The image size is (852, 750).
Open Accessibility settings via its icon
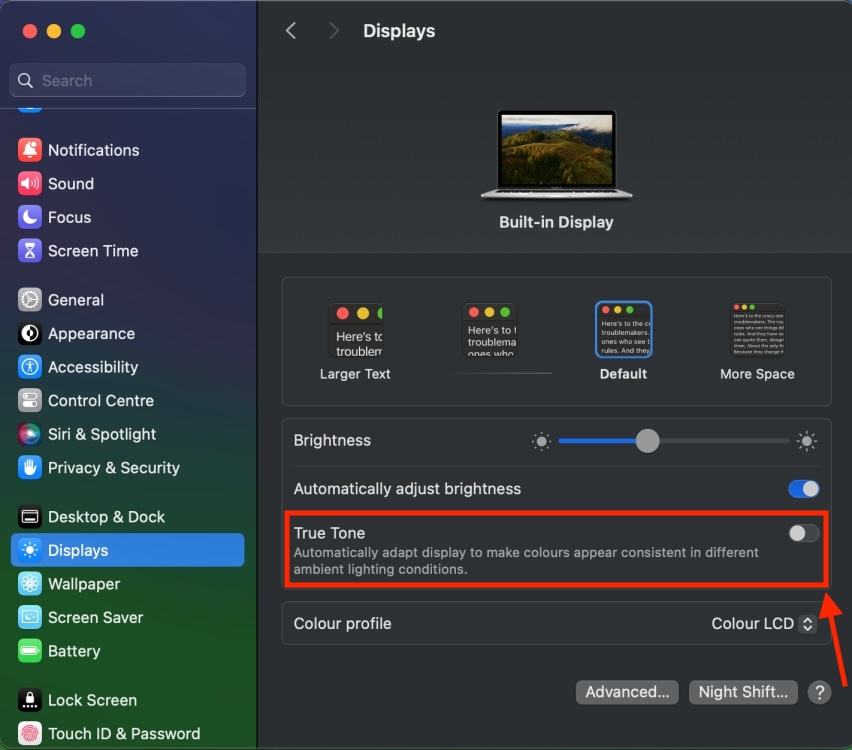pyautogui.click(x=28, y=367)
